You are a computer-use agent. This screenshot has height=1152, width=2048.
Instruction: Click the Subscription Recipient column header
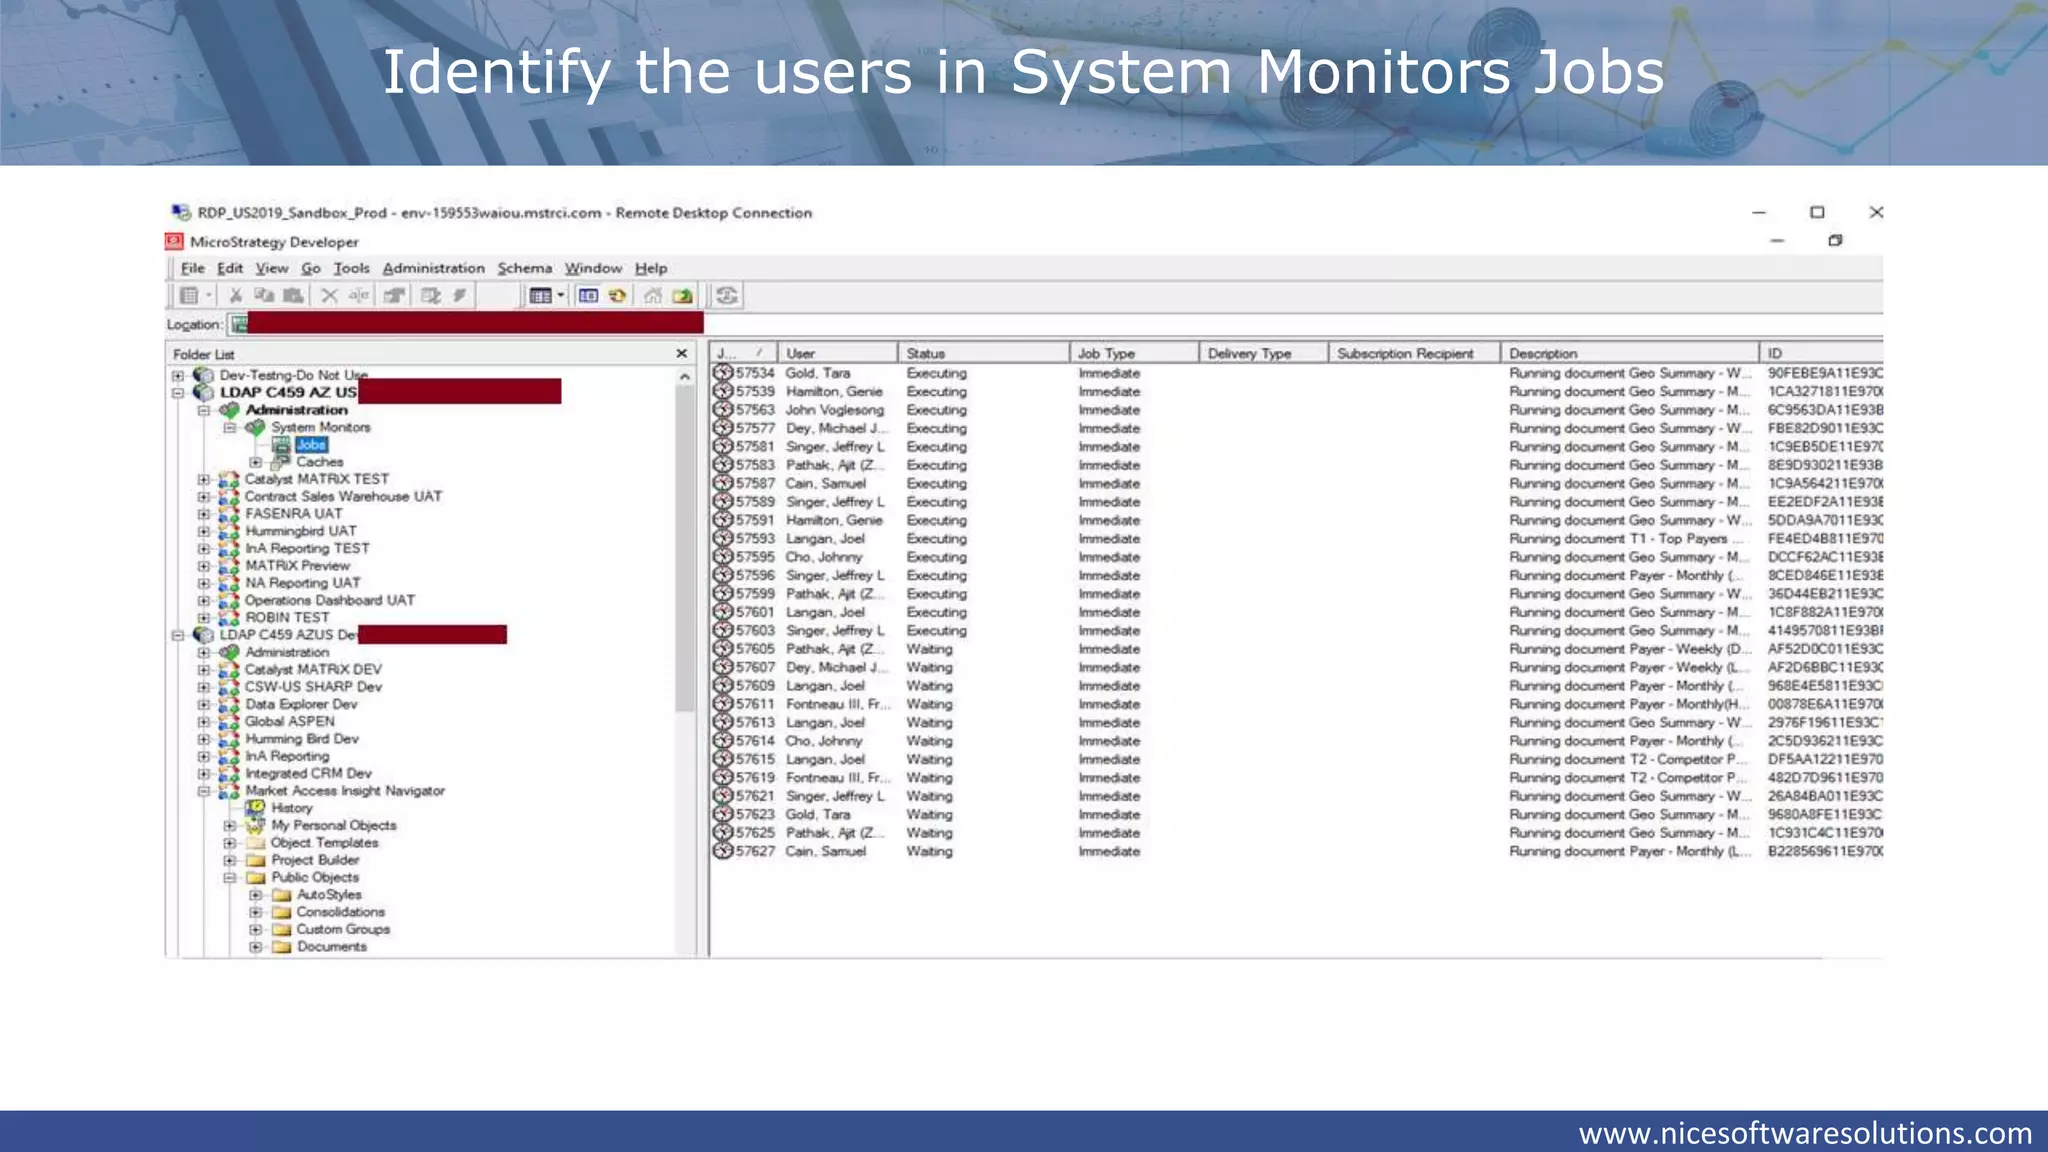[x=1415, y=353]
